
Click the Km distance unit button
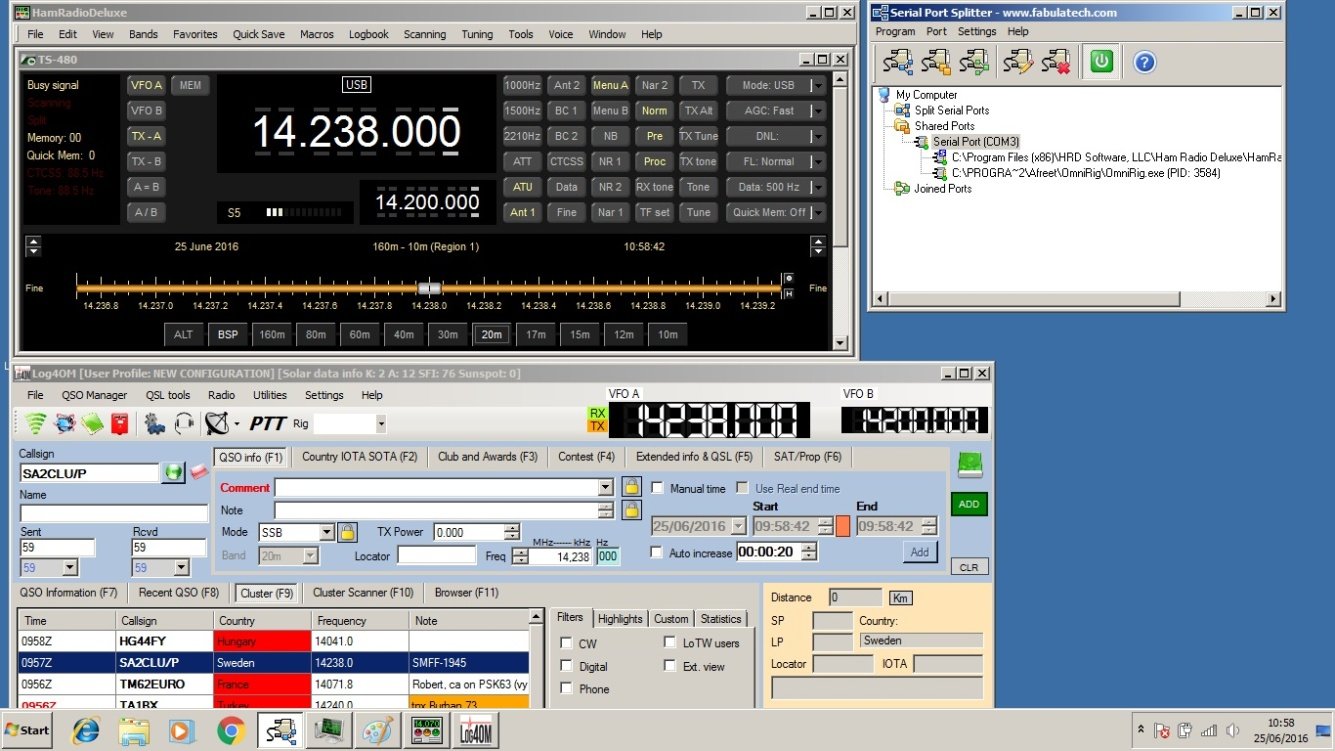(901, 597)
